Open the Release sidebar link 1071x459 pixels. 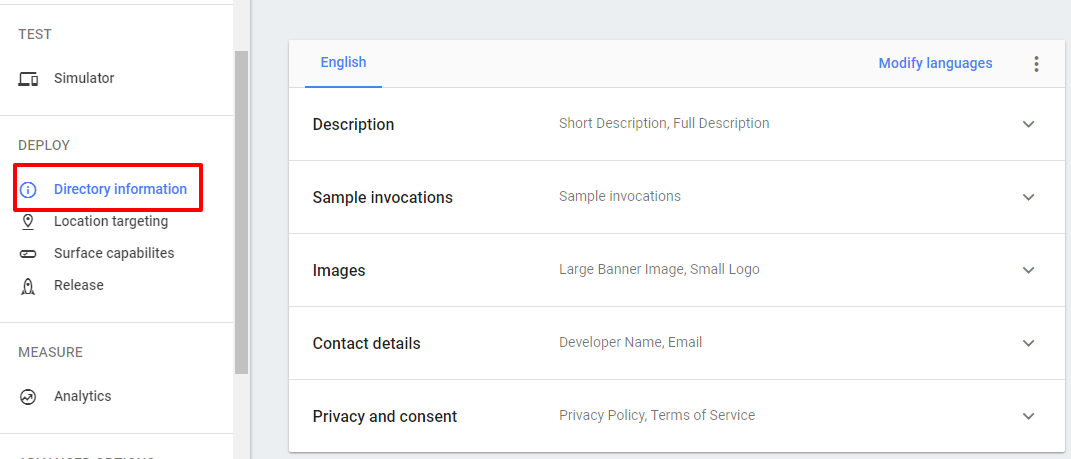[x=79, y=286]
